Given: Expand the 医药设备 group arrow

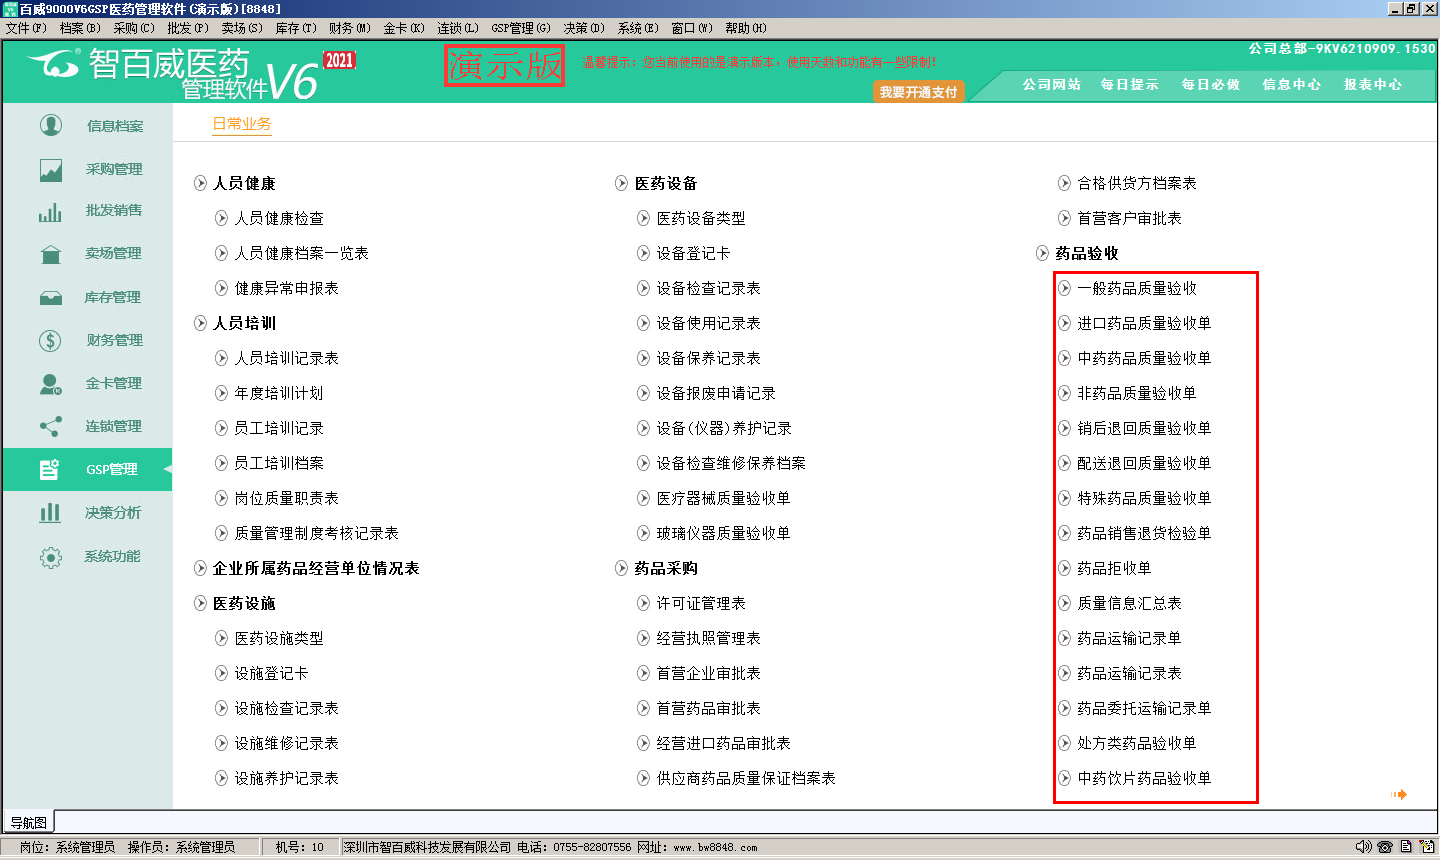Looking at the screenshot, I should 621,183.
